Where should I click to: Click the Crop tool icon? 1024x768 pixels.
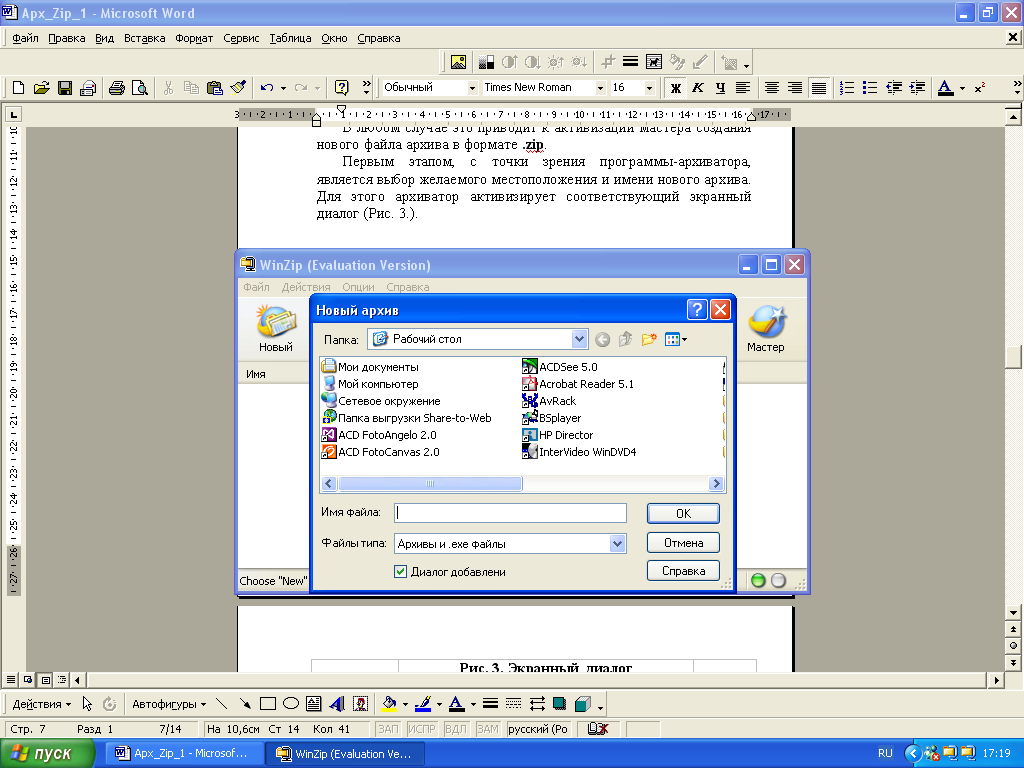(608, 62)
